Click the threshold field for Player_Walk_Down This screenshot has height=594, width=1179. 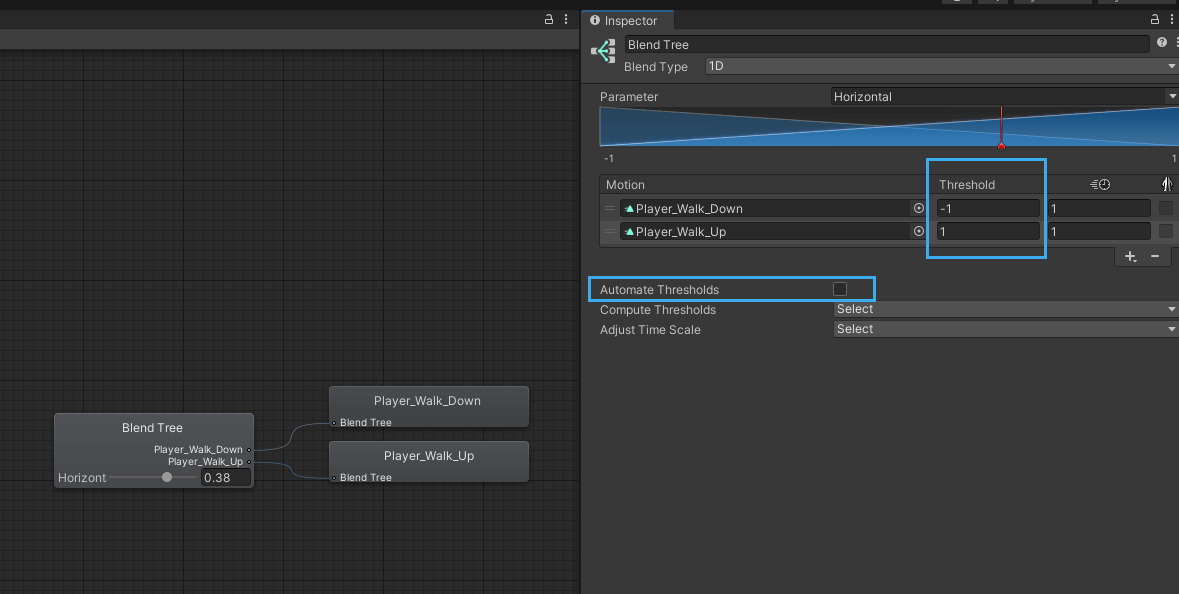pos(988,209)
